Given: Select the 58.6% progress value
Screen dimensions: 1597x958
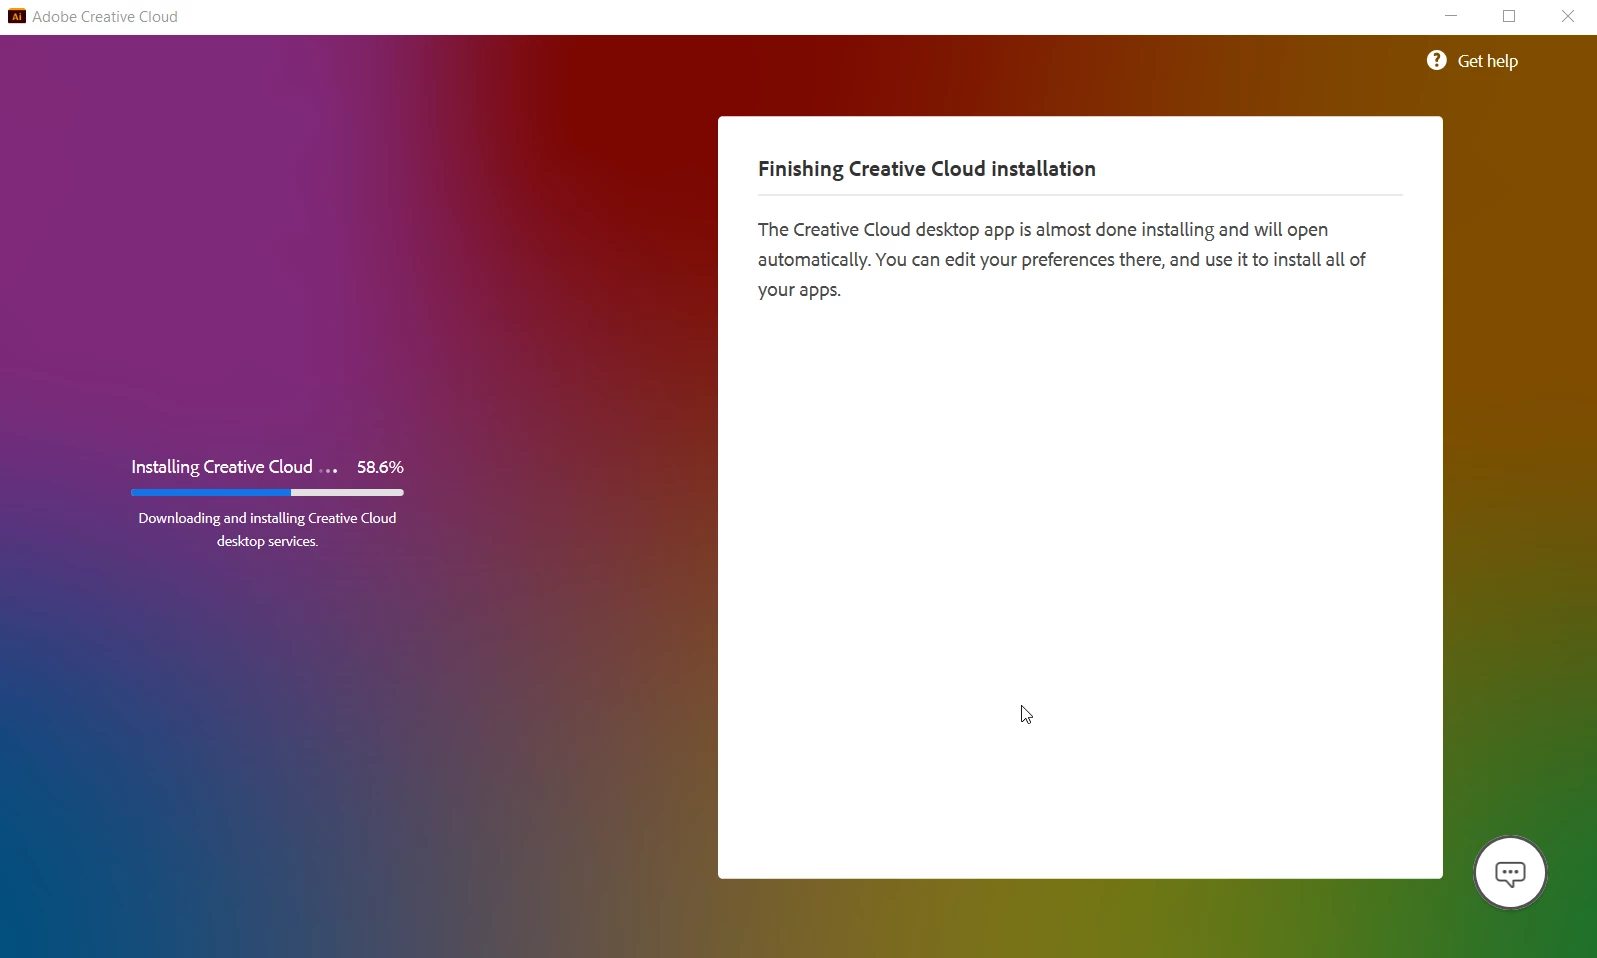Looking at the screenshot, I should point(380,467).
